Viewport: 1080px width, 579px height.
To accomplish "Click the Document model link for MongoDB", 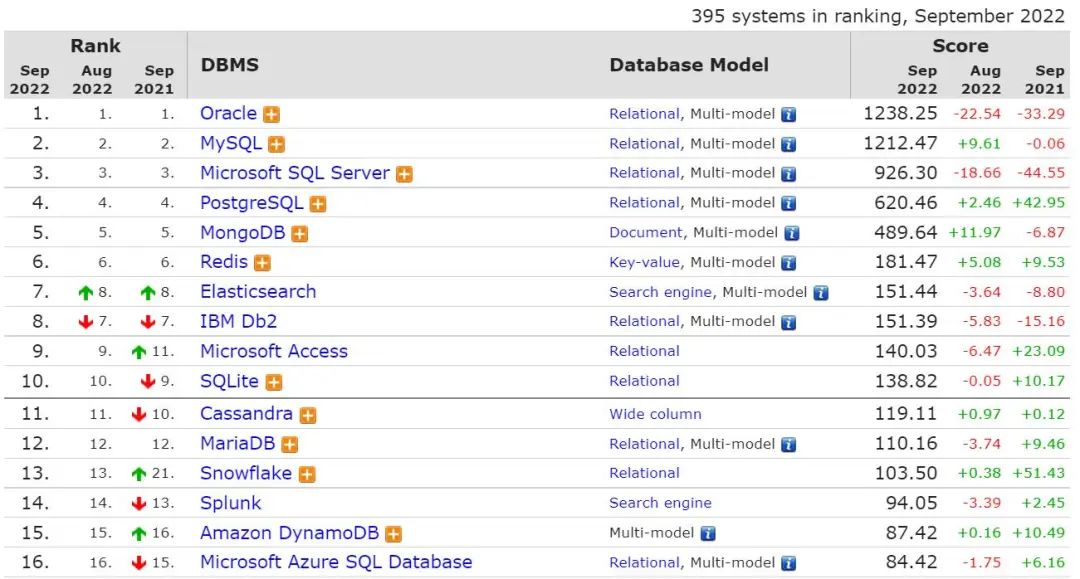I will point(645,233).
